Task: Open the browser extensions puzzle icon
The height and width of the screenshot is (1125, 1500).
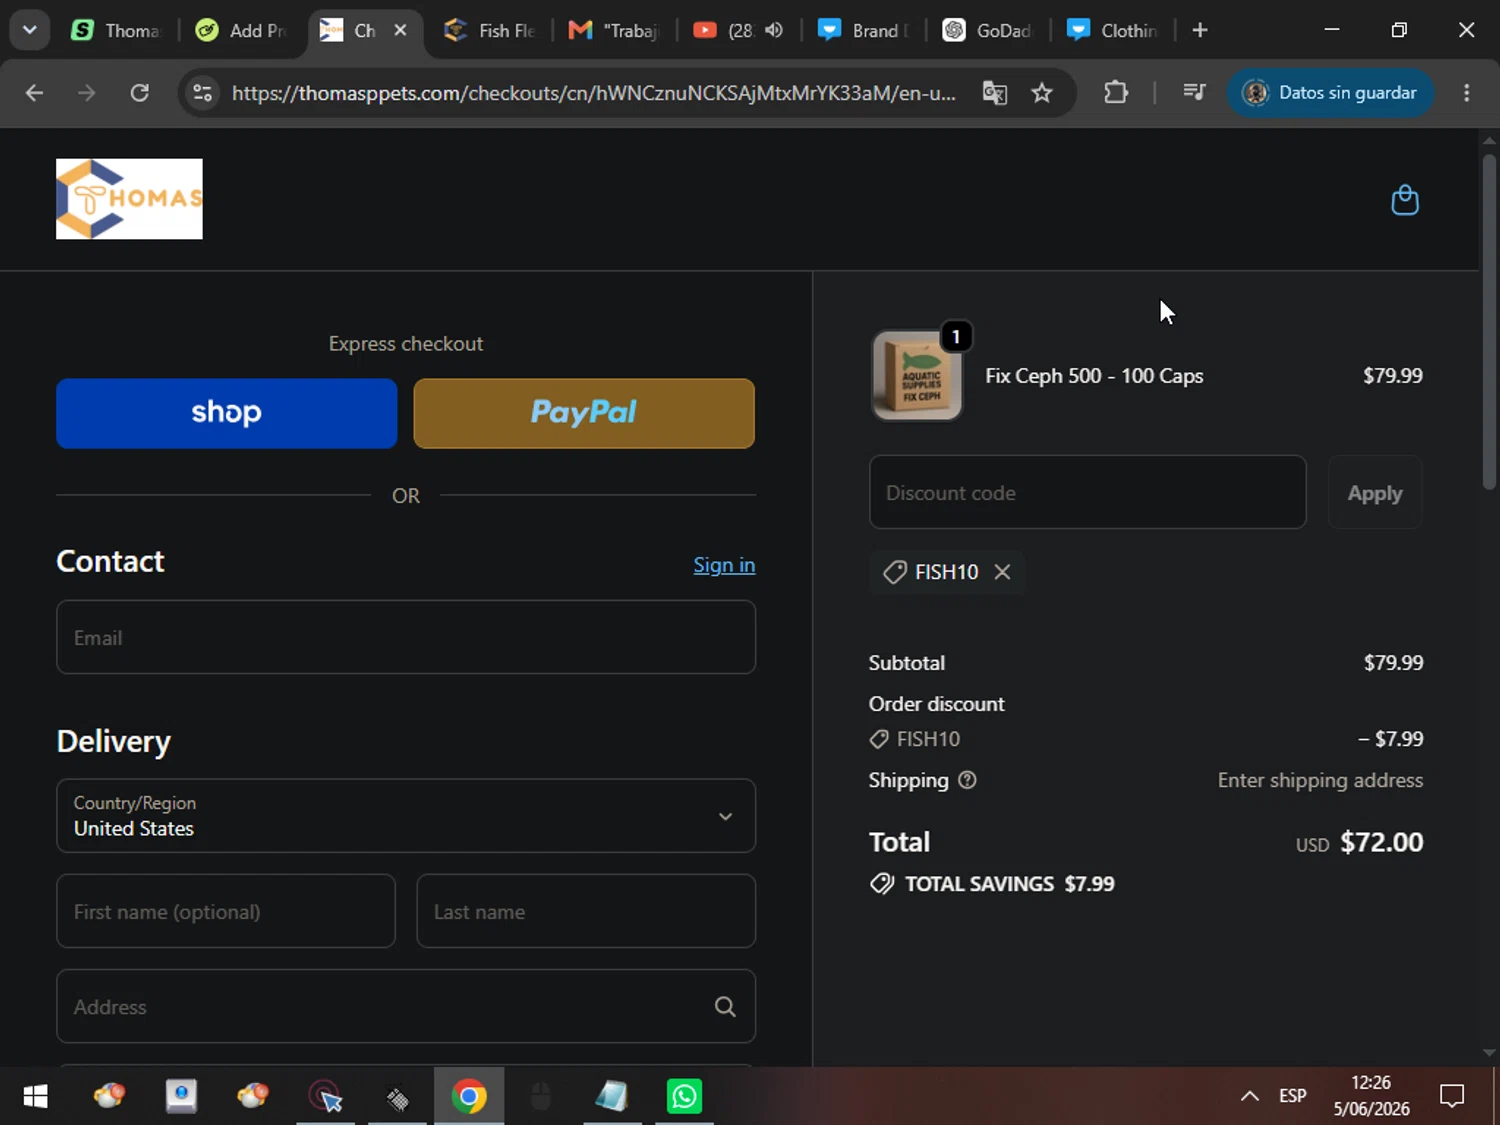Action: tap(1116, 93)
